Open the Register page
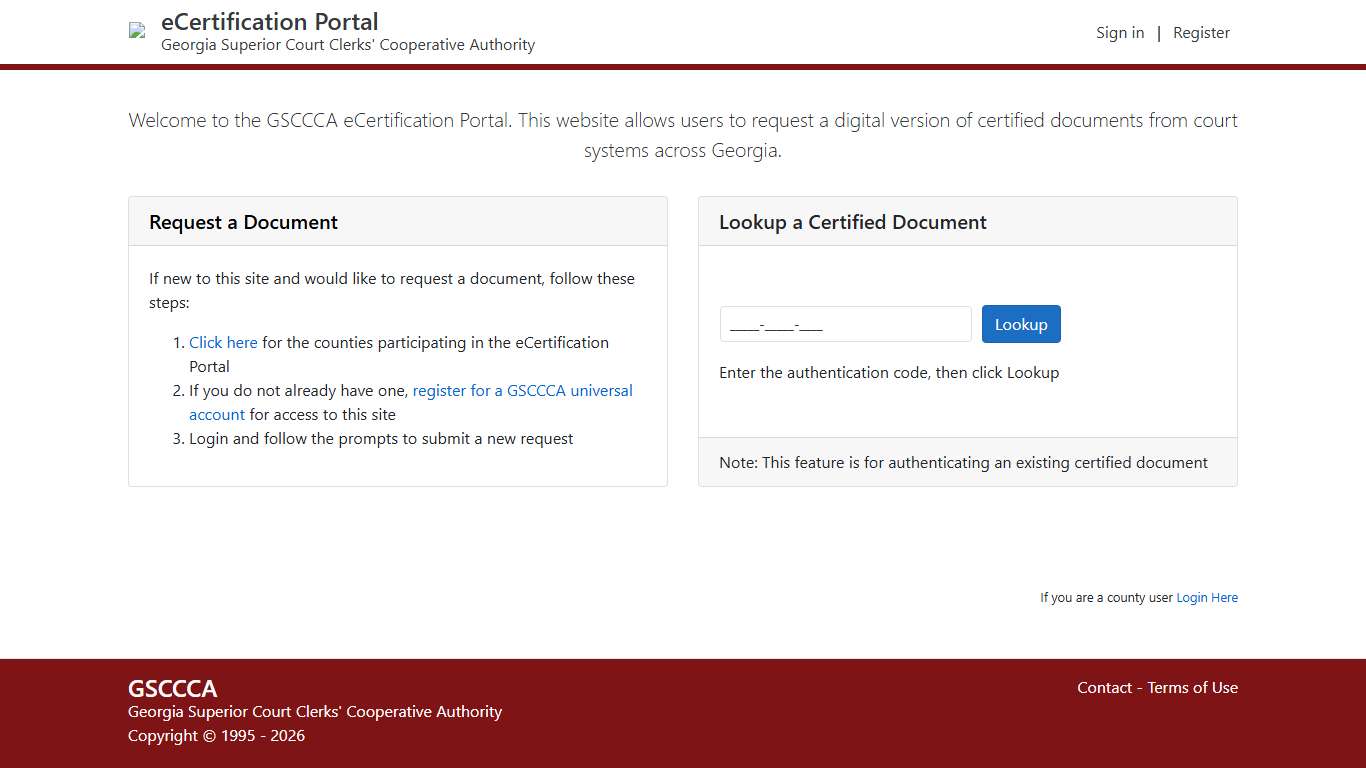1366x768 pixels. click(x=1201, y=32)
